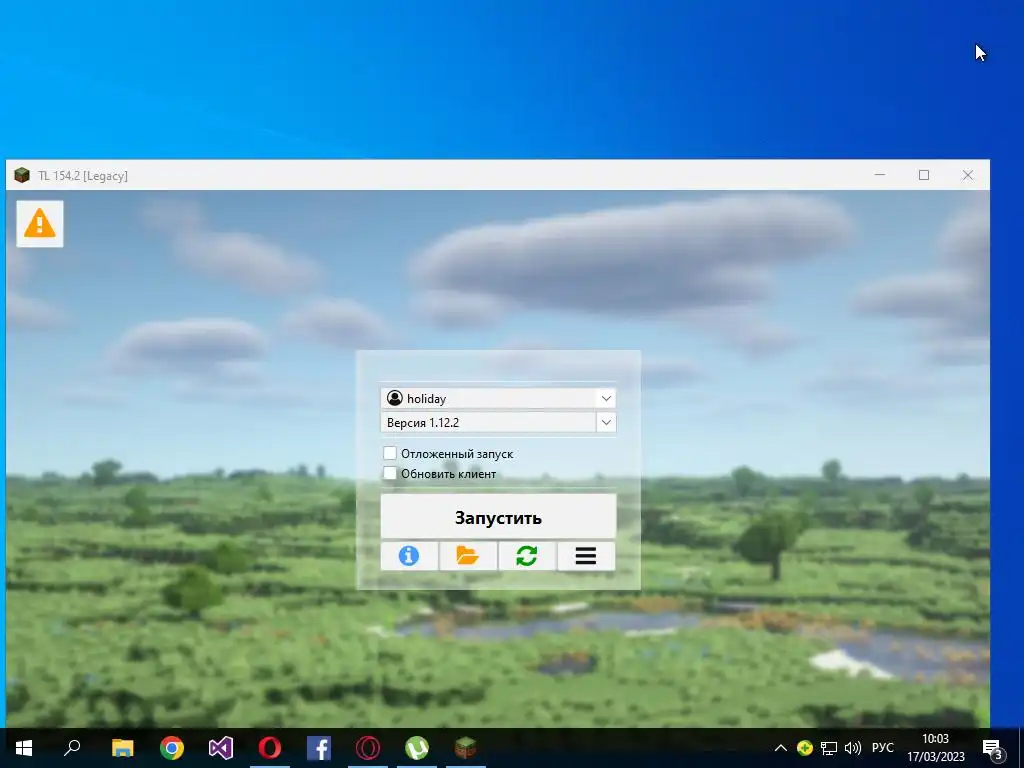Open Visual Studio from the taskbar
Viewport: 1024px width, 768px height.
[x=221, y=748]
